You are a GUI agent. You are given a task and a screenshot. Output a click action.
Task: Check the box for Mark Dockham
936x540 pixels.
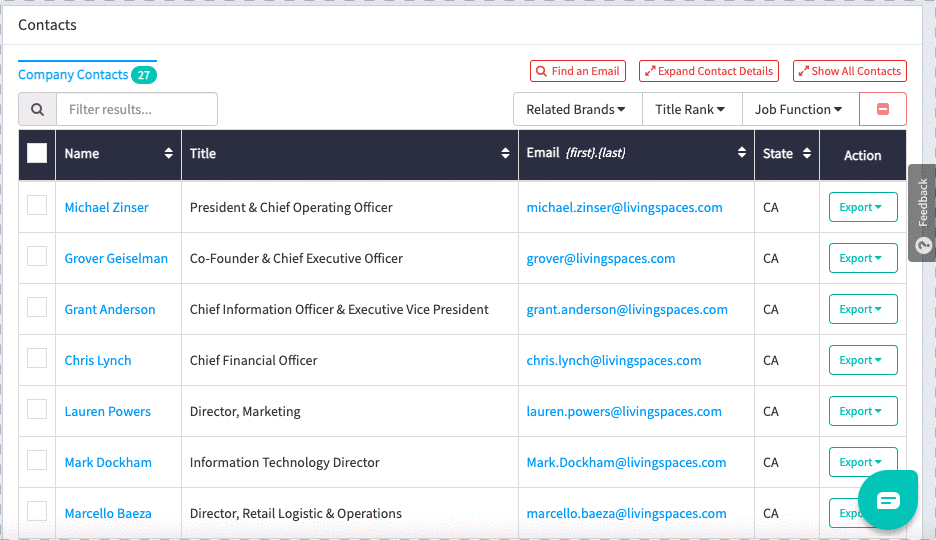tap(37, 461)
